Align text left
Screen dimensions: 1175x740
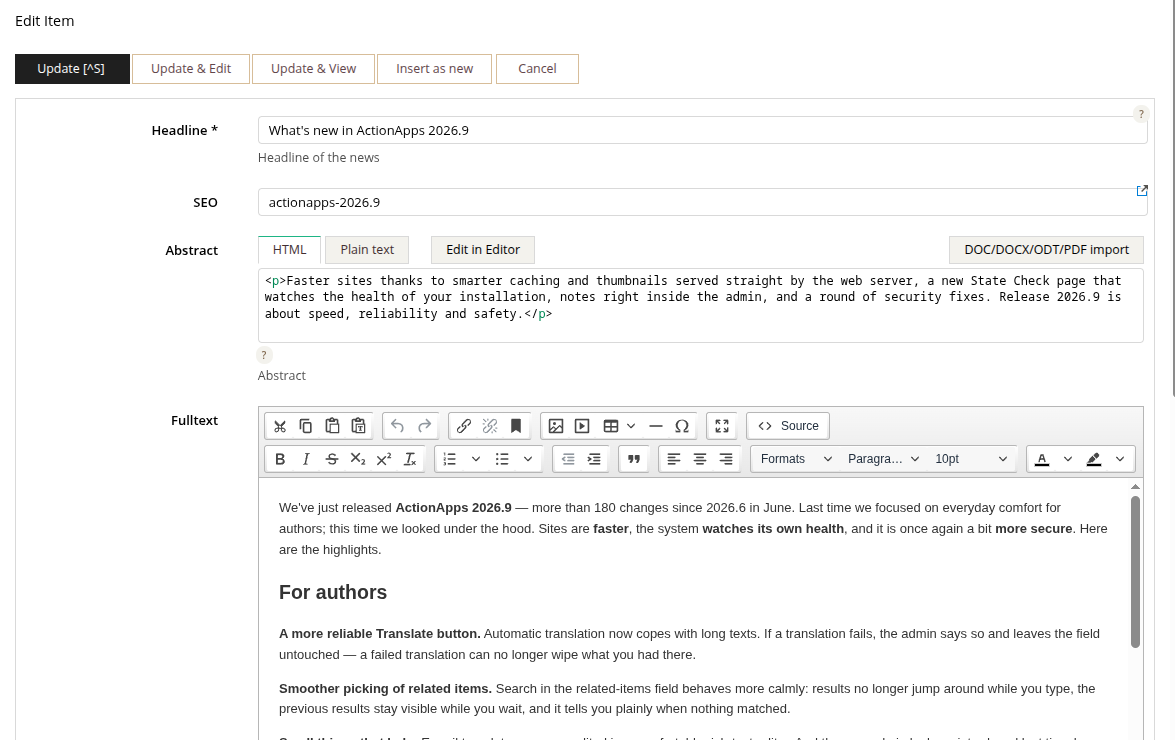(x=674, y=459)
